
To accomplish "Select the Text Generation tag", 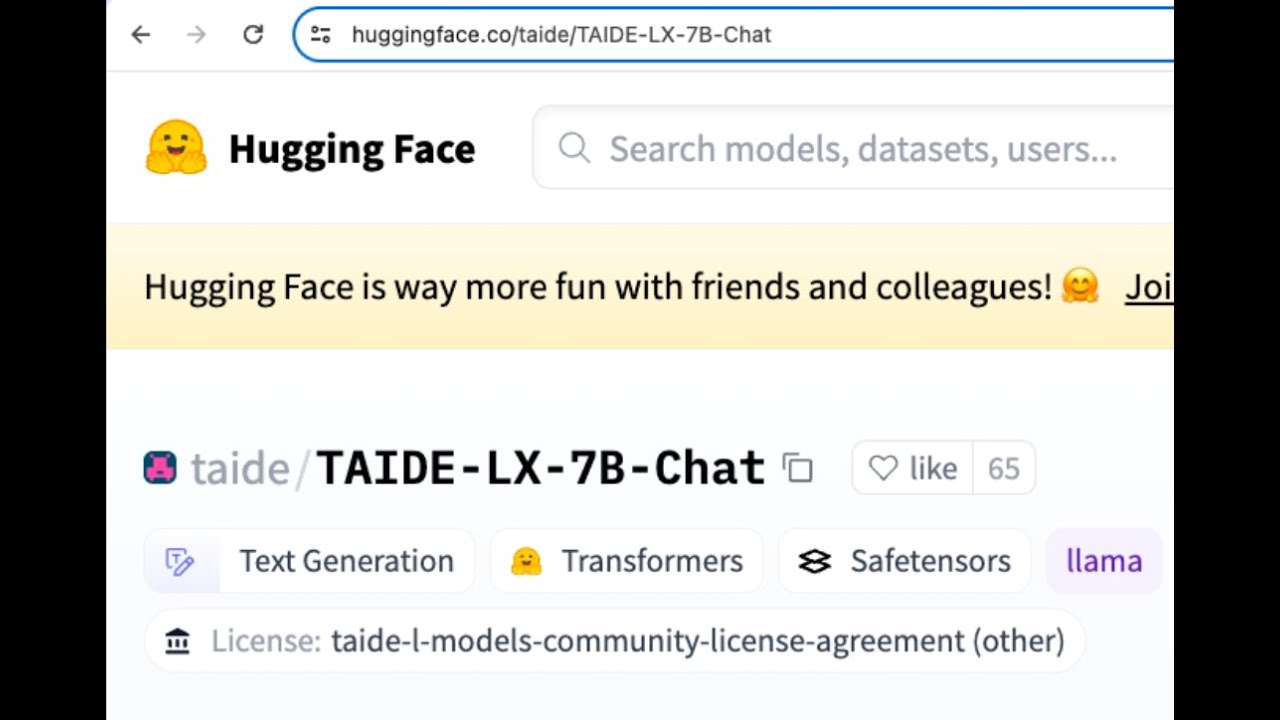I will pyautogui.click(x=309, y=561).
